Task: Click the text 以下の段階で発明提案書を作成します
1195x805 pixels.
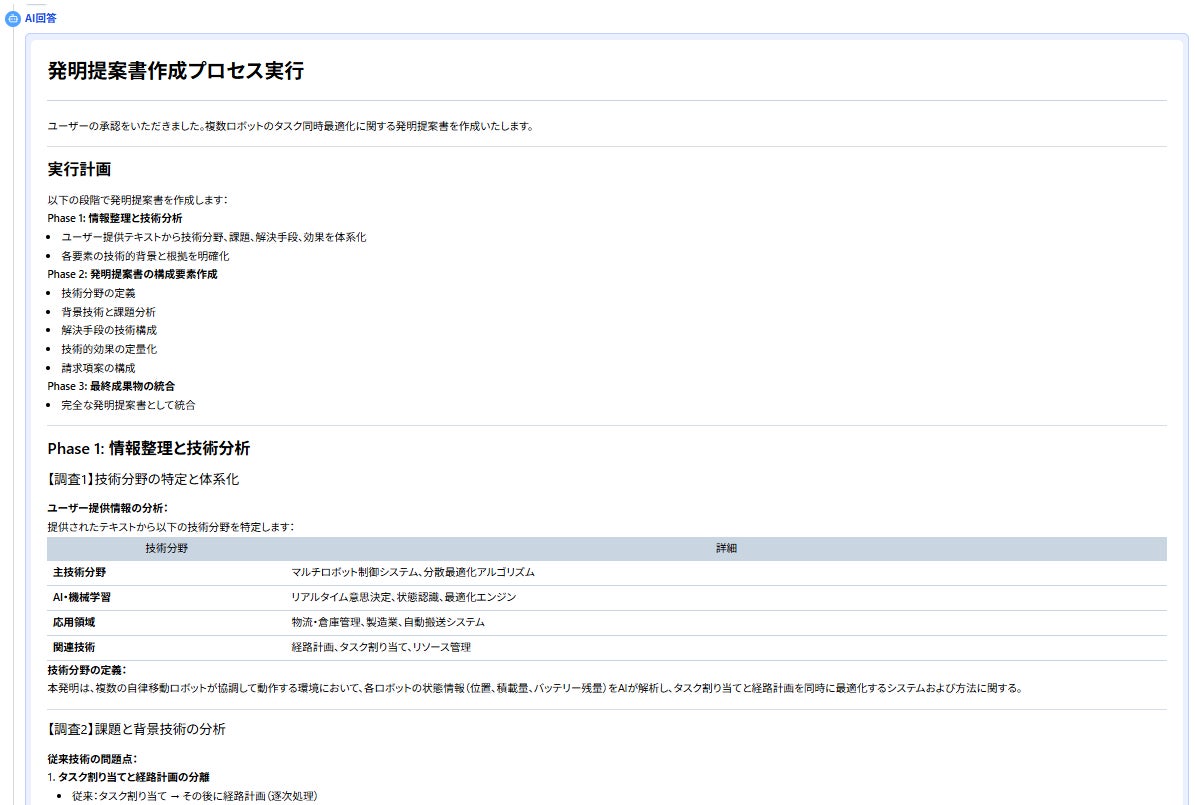Action: (x=137, y=200)
